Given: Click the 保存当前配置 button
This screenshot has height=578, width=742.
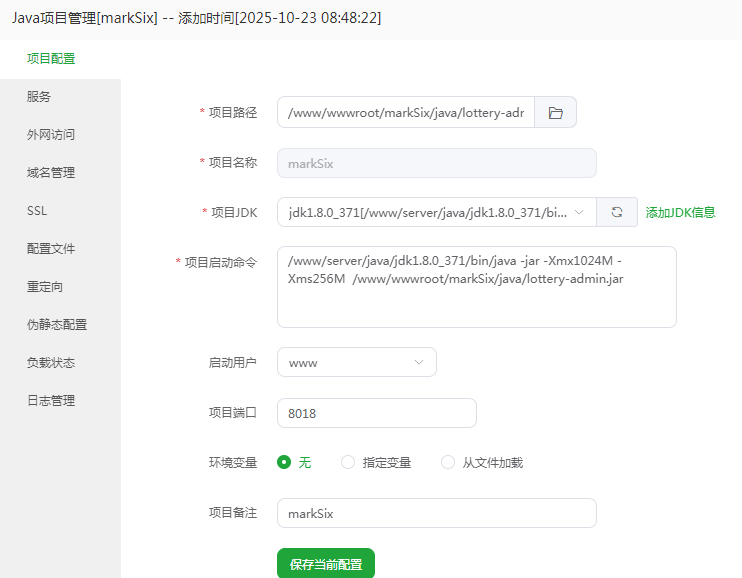Looking at the screenshot, I should tap(325, 564).
